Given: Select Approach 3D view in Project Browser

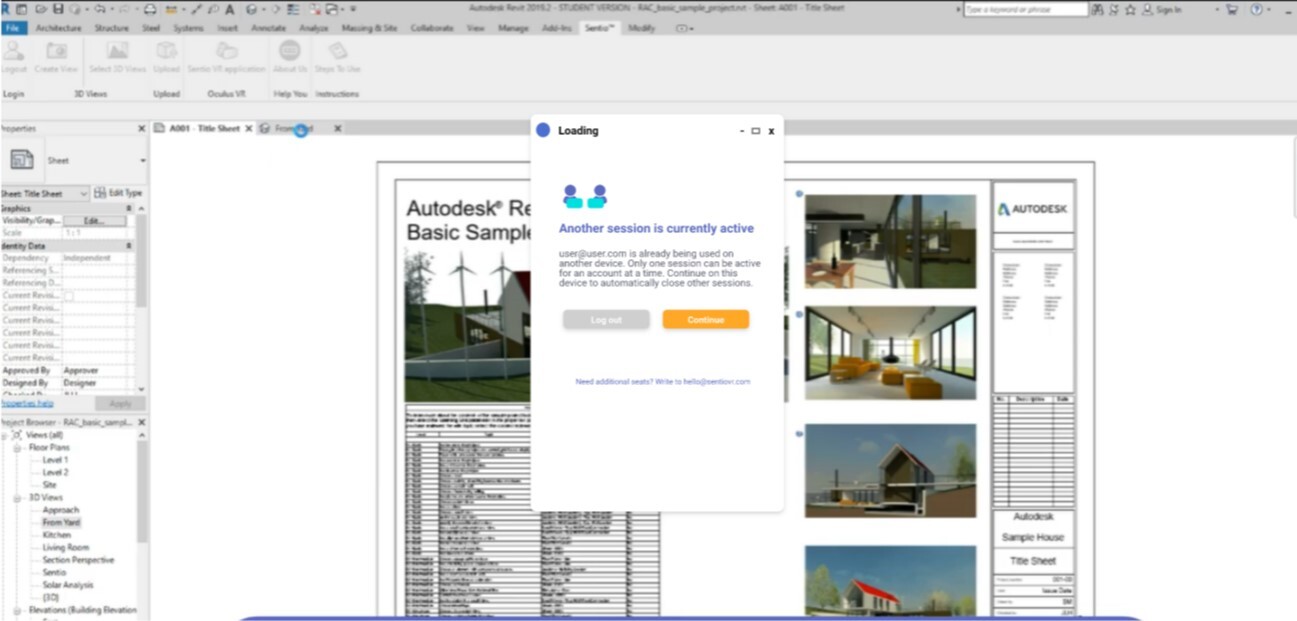Looking at the screenshot, I should click(60, 510).
